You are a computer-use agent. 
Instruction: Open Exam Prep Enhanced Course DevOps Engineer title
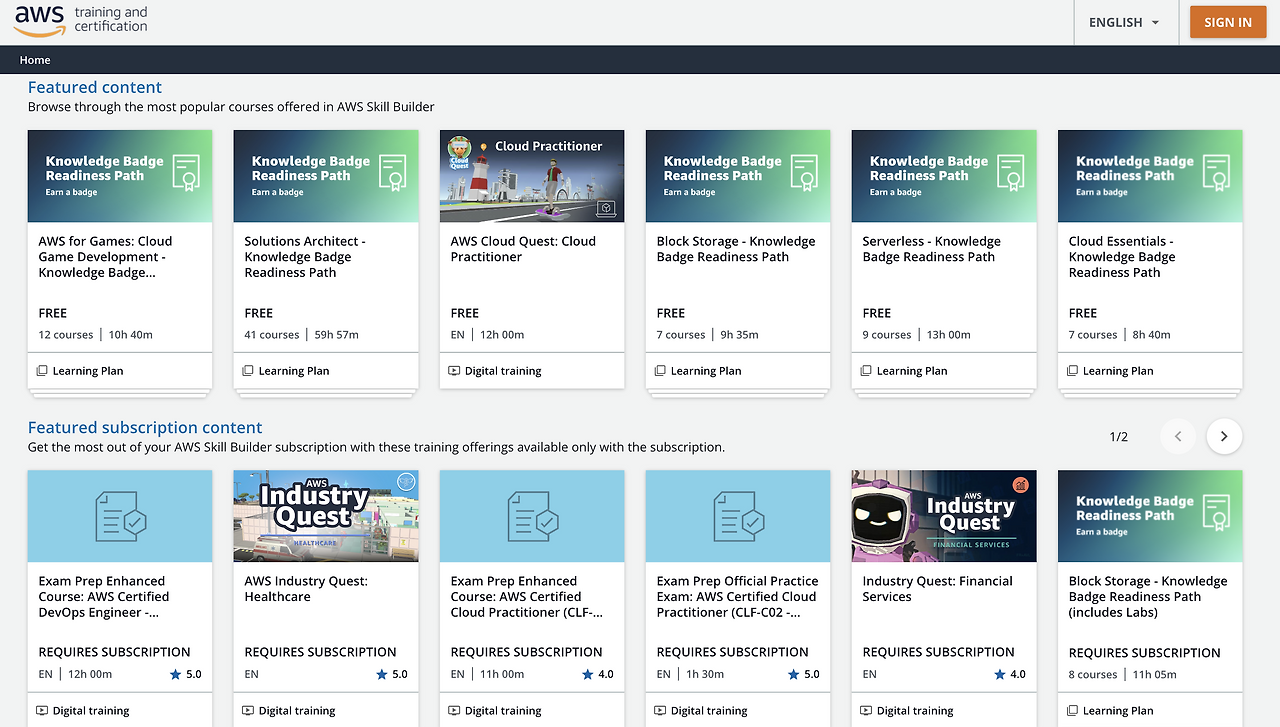click(104, 597)
